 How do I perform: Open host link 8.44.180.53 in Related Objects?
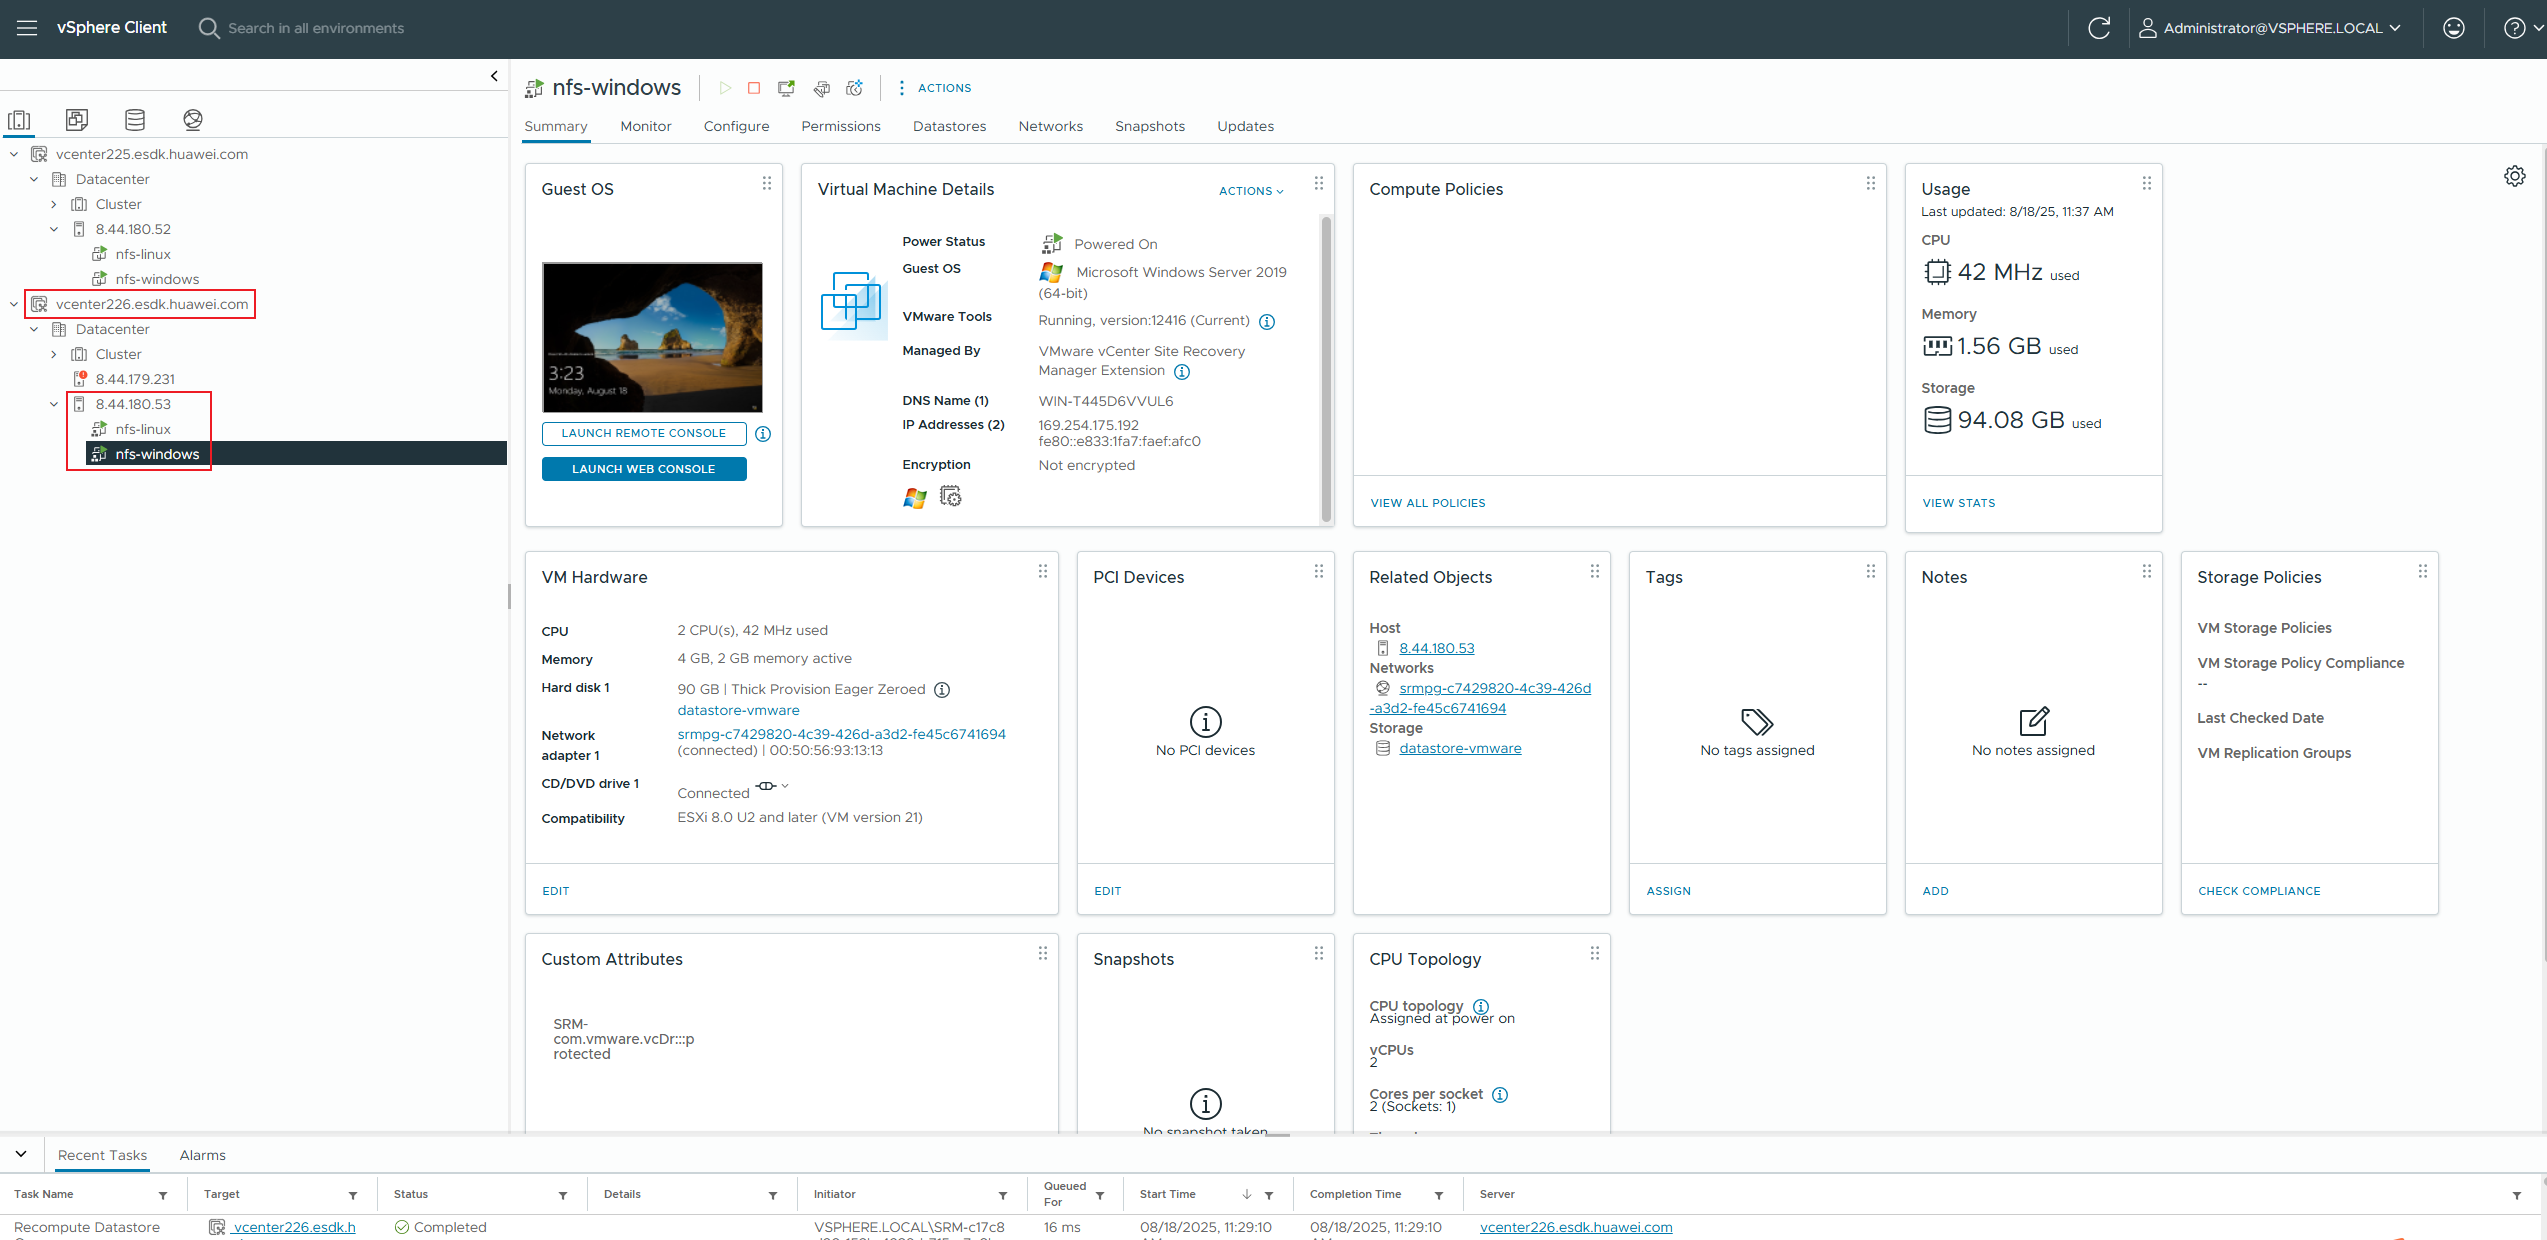1436,648
